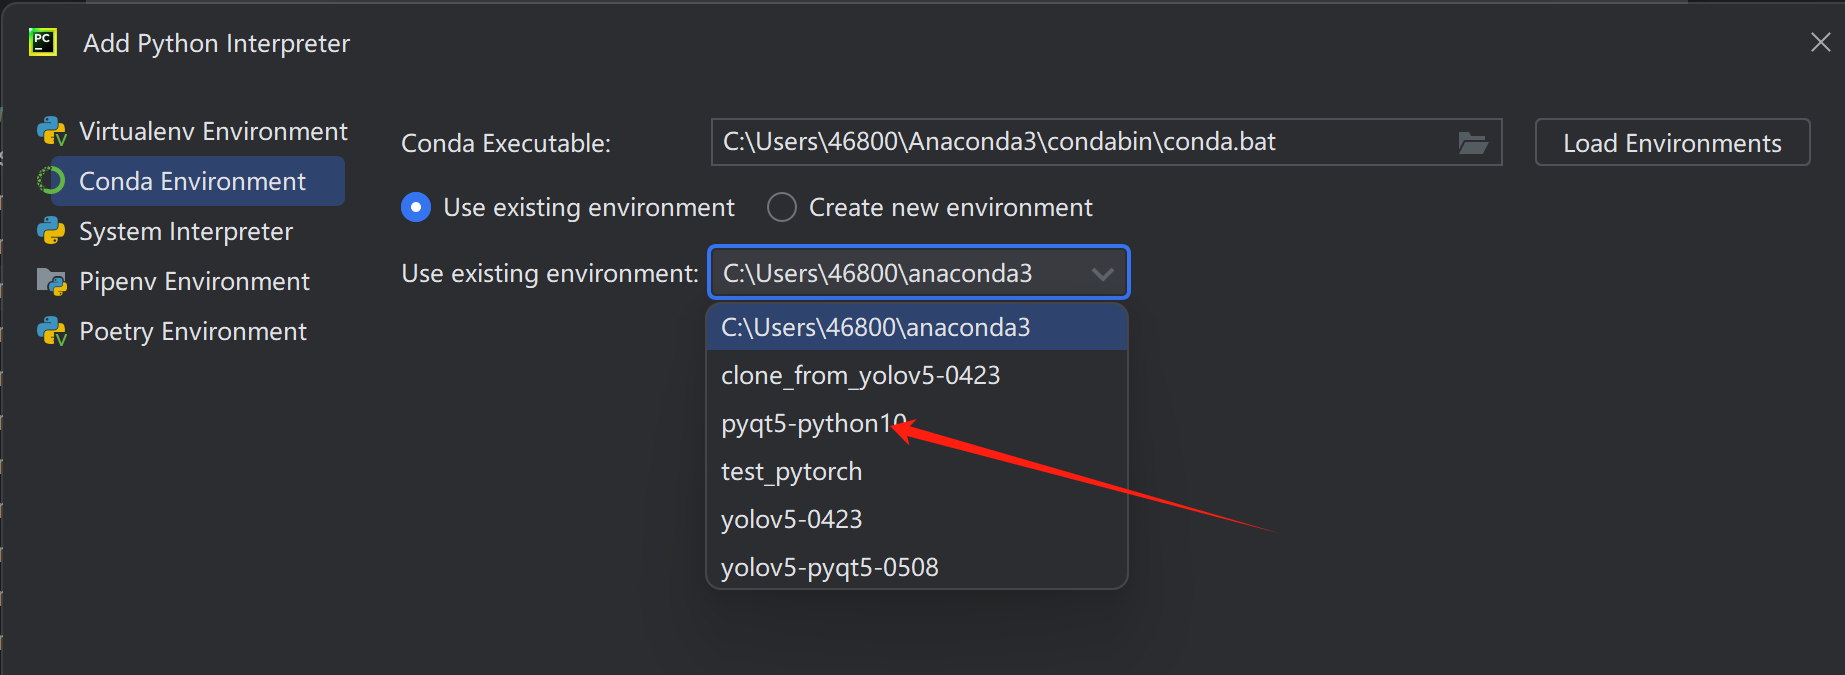This screenshot has height=675, width=1845.
Task: Choose test_pytorch environment from list
Action: coord(791,472)
